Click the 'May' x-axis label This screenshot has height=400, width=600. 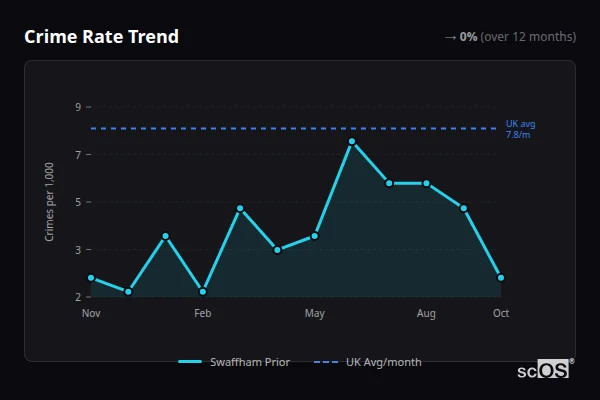coord(315,314)
